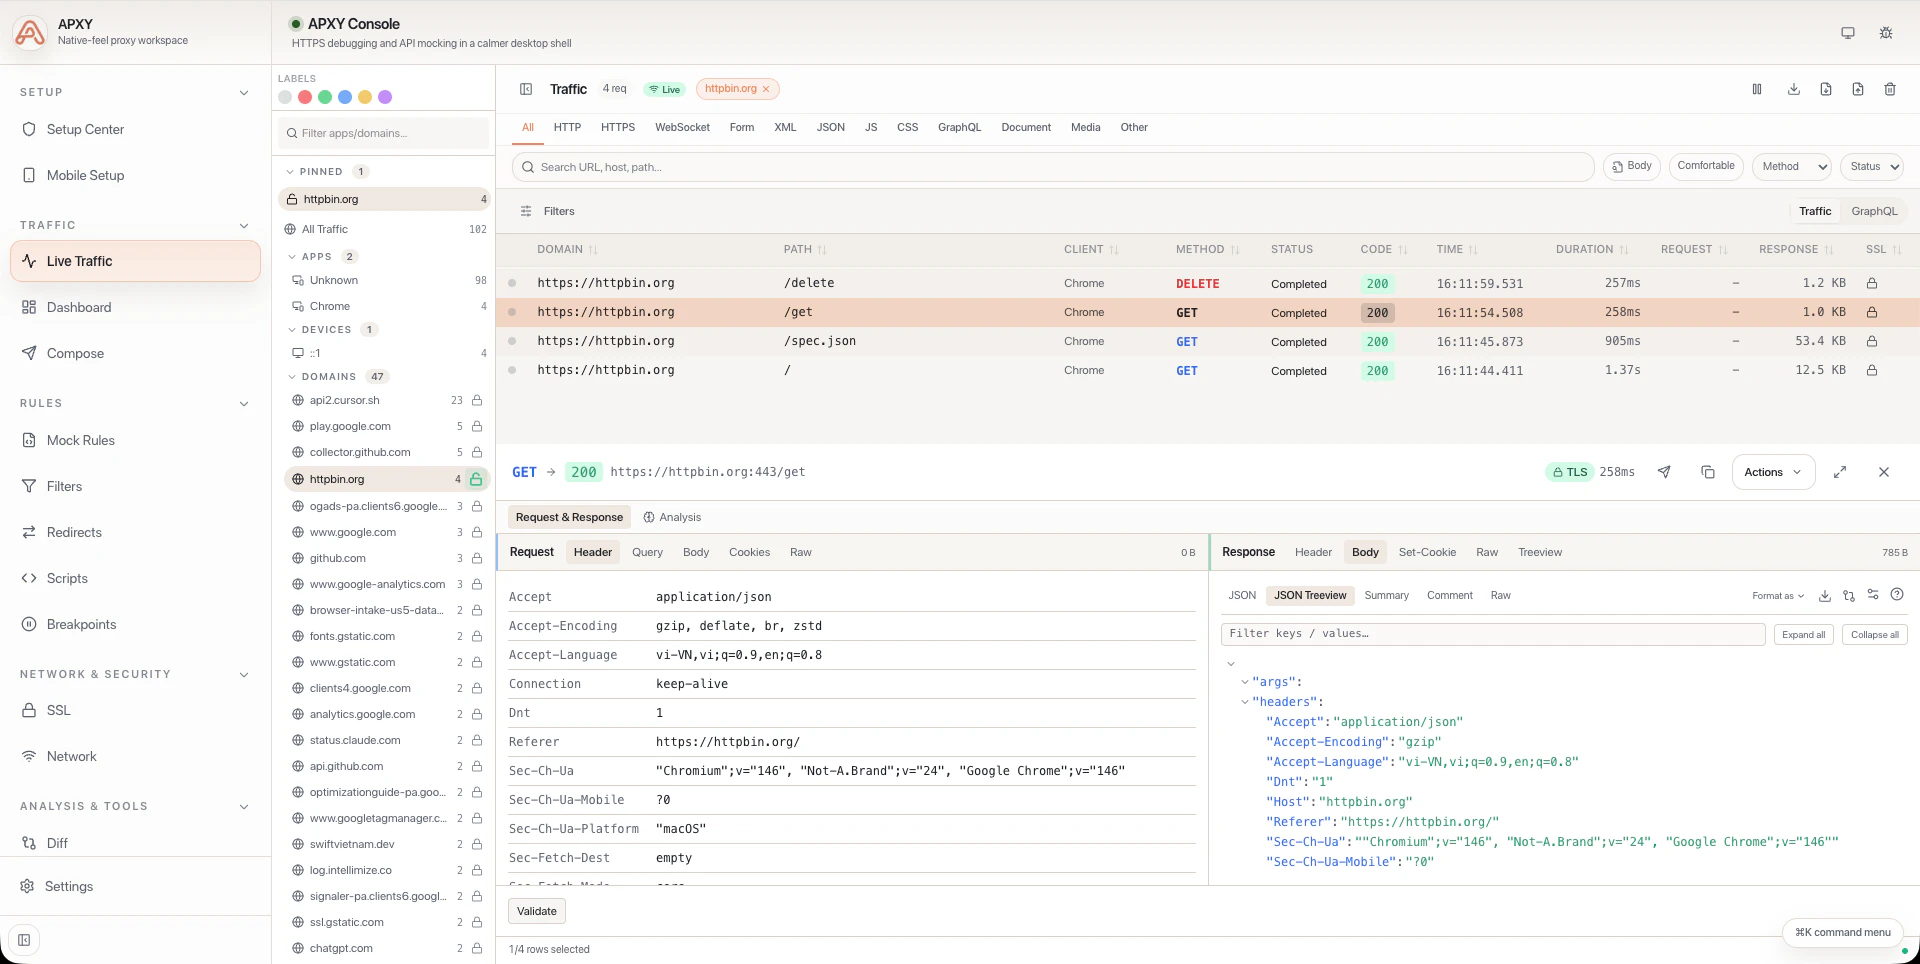Collapse the sidebar with bottom-left panel icon
This screenshot has width=1920, height=964.
click(x=24, y=940)
